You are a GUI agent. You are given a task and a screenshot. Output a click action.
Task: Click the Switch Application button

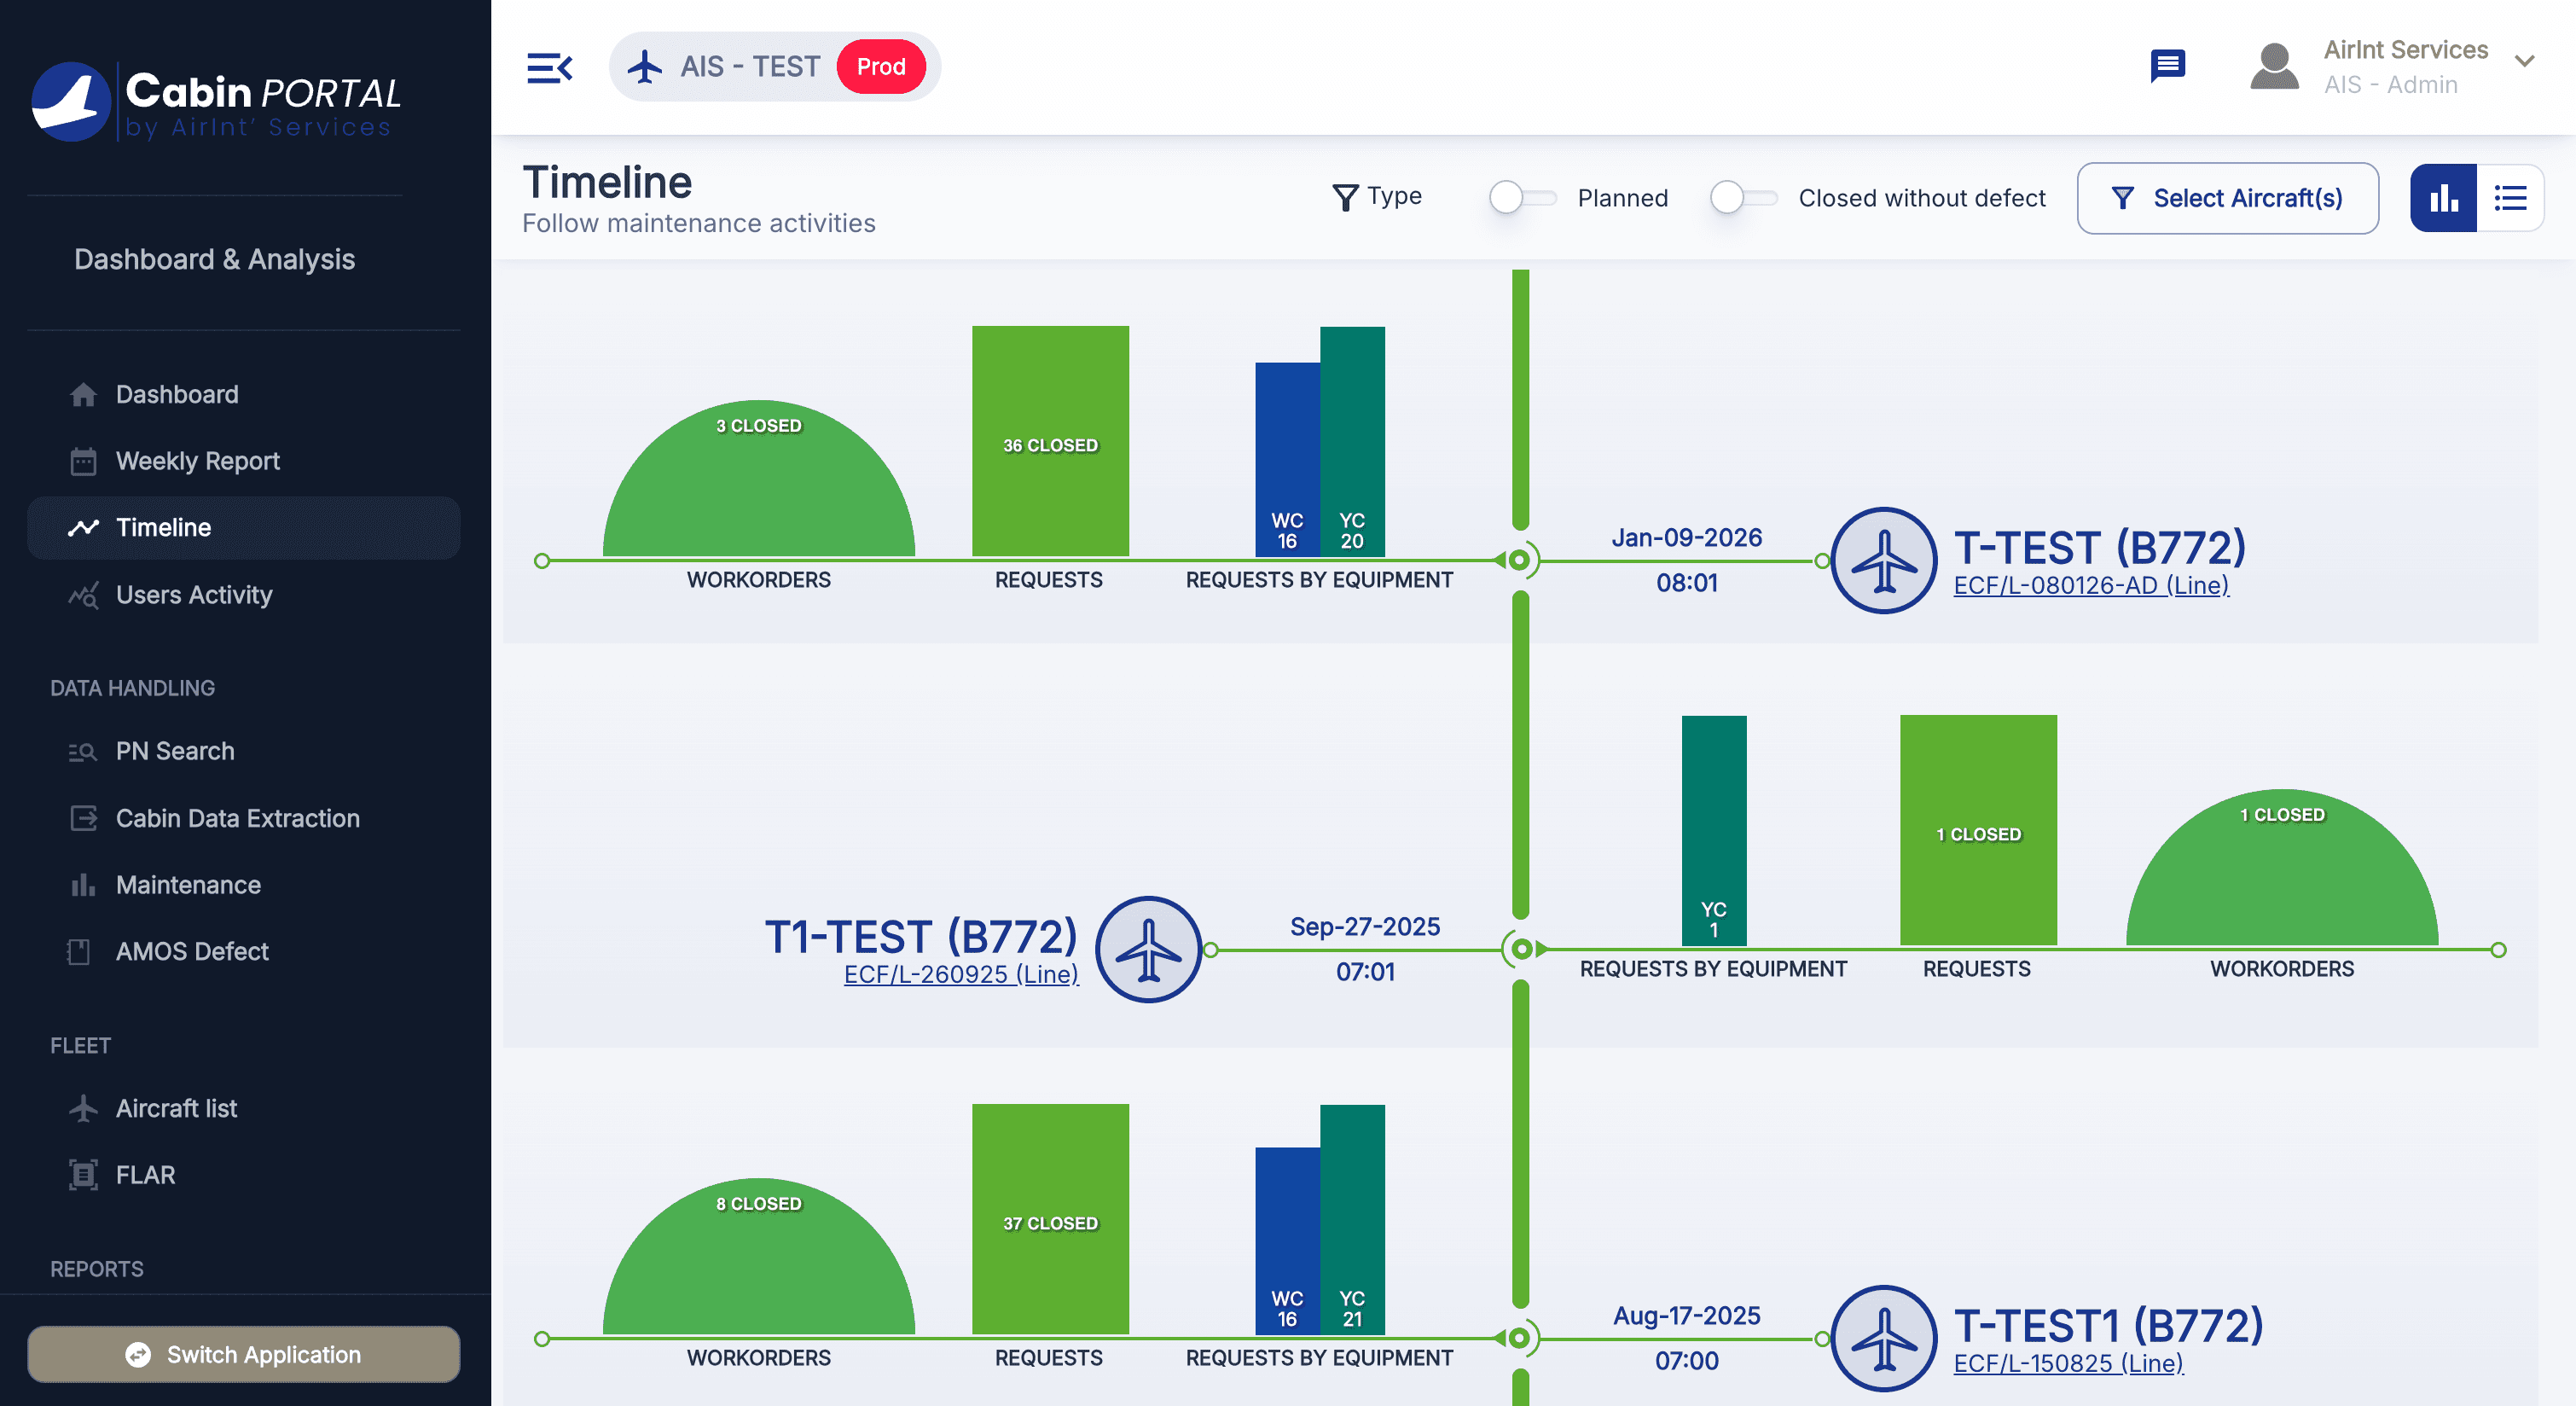[243, 1354]
